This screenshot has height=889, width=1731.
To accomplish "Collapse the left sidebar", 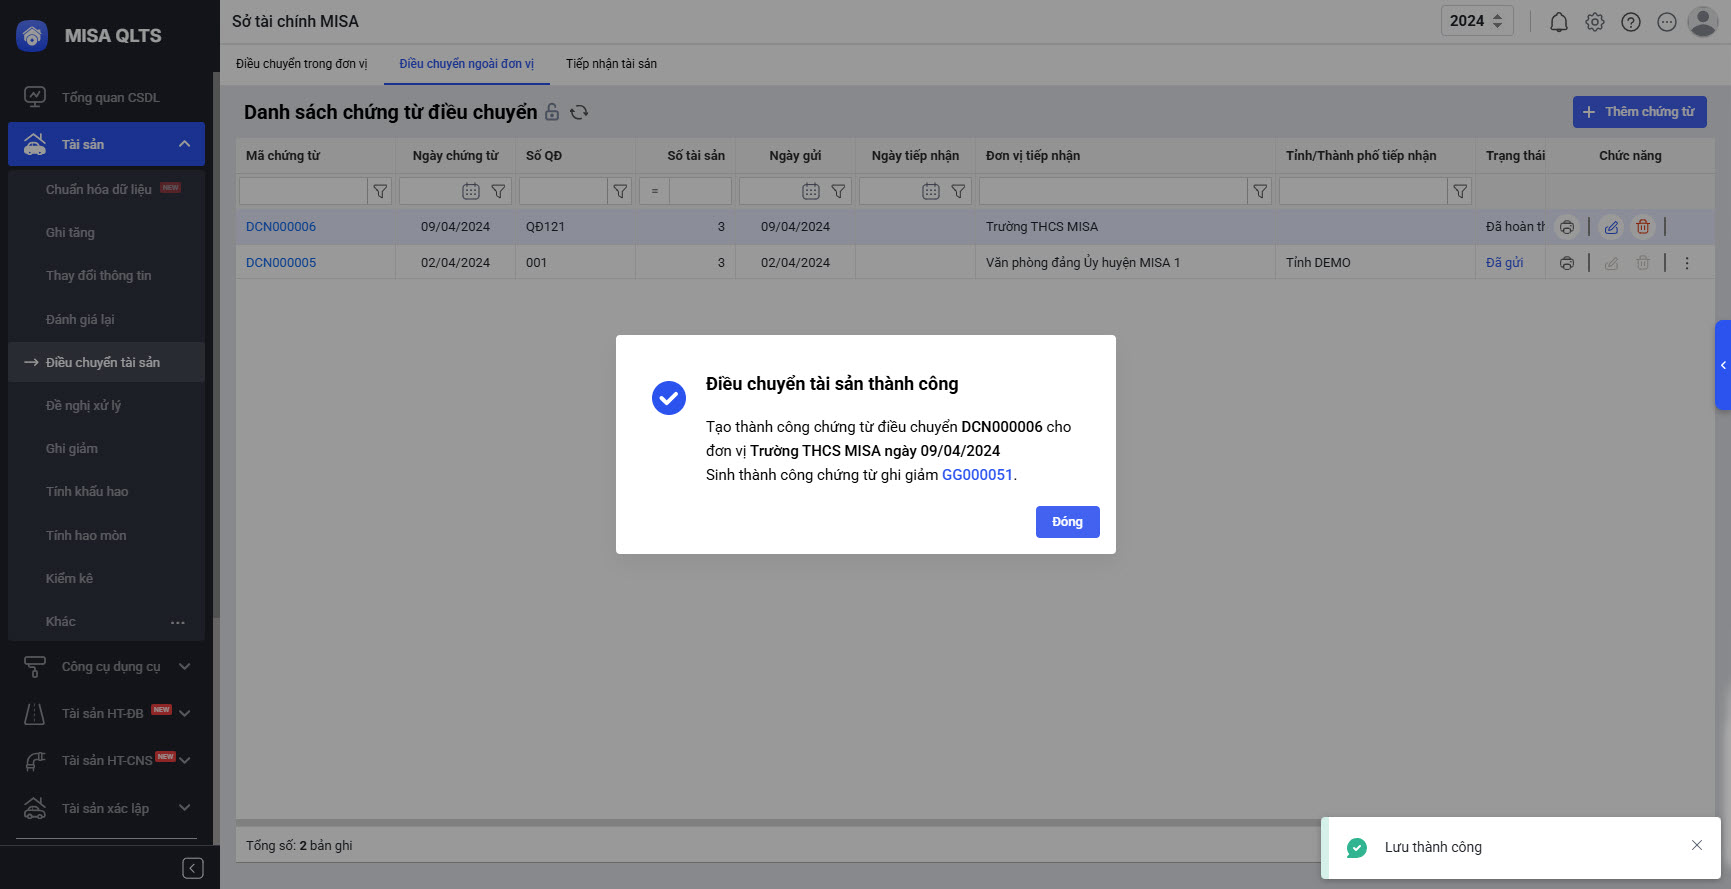I will [x=193, y=868].
